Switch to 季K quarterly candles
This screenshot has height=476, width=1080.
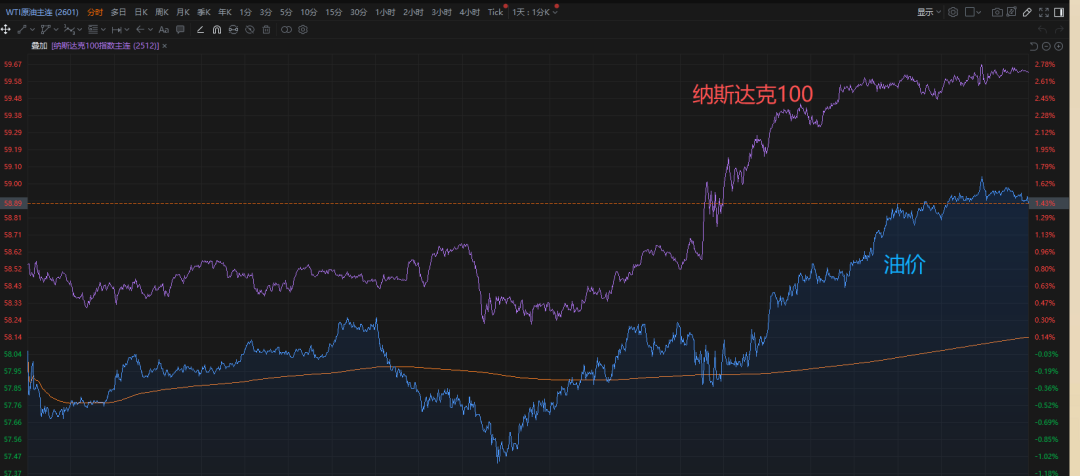click(x=204, y=12)
